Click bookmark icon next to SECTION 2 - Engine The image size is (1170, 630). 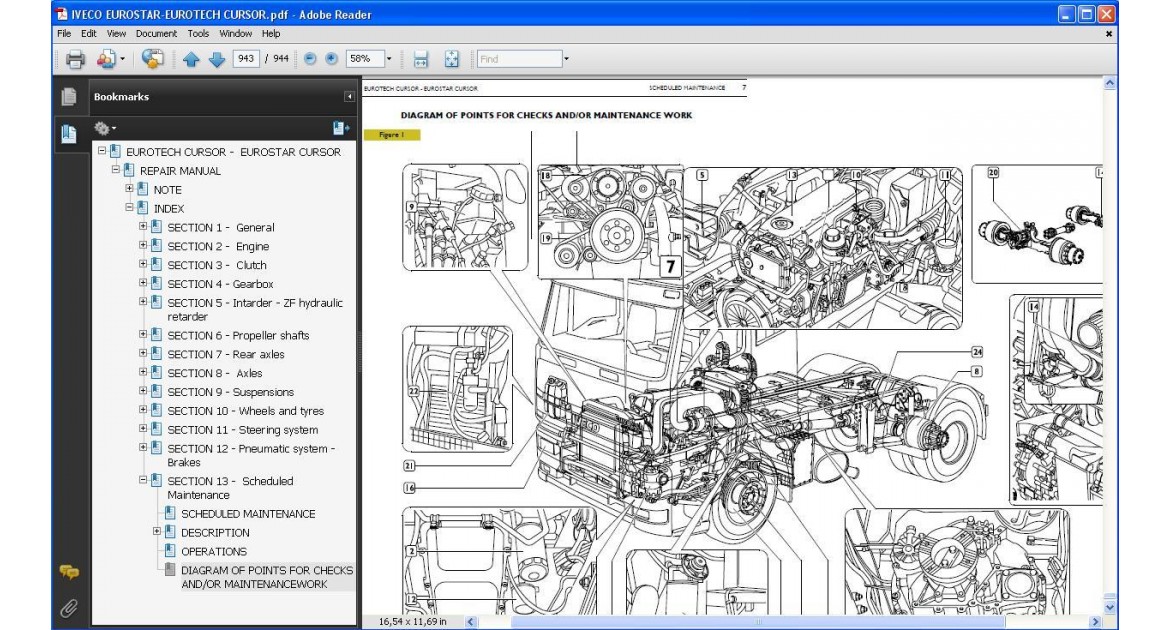[157, 246]
